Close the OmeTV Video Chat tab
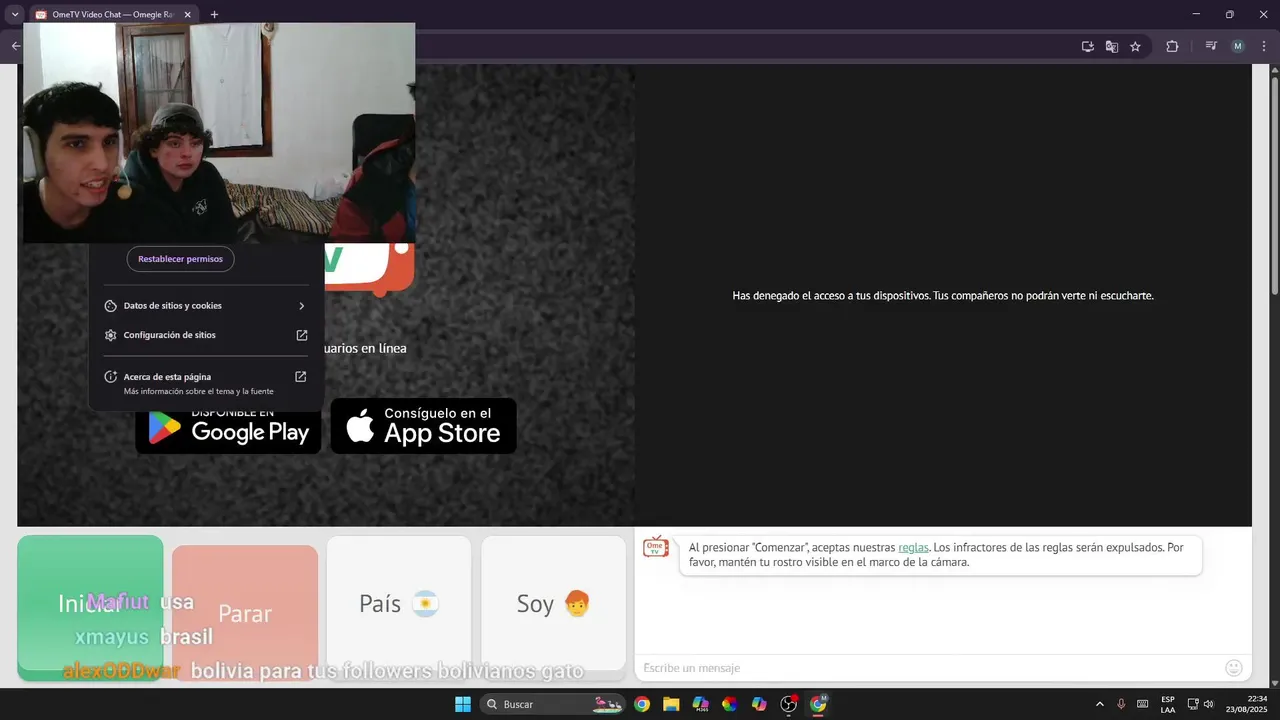 coord(187,15)
